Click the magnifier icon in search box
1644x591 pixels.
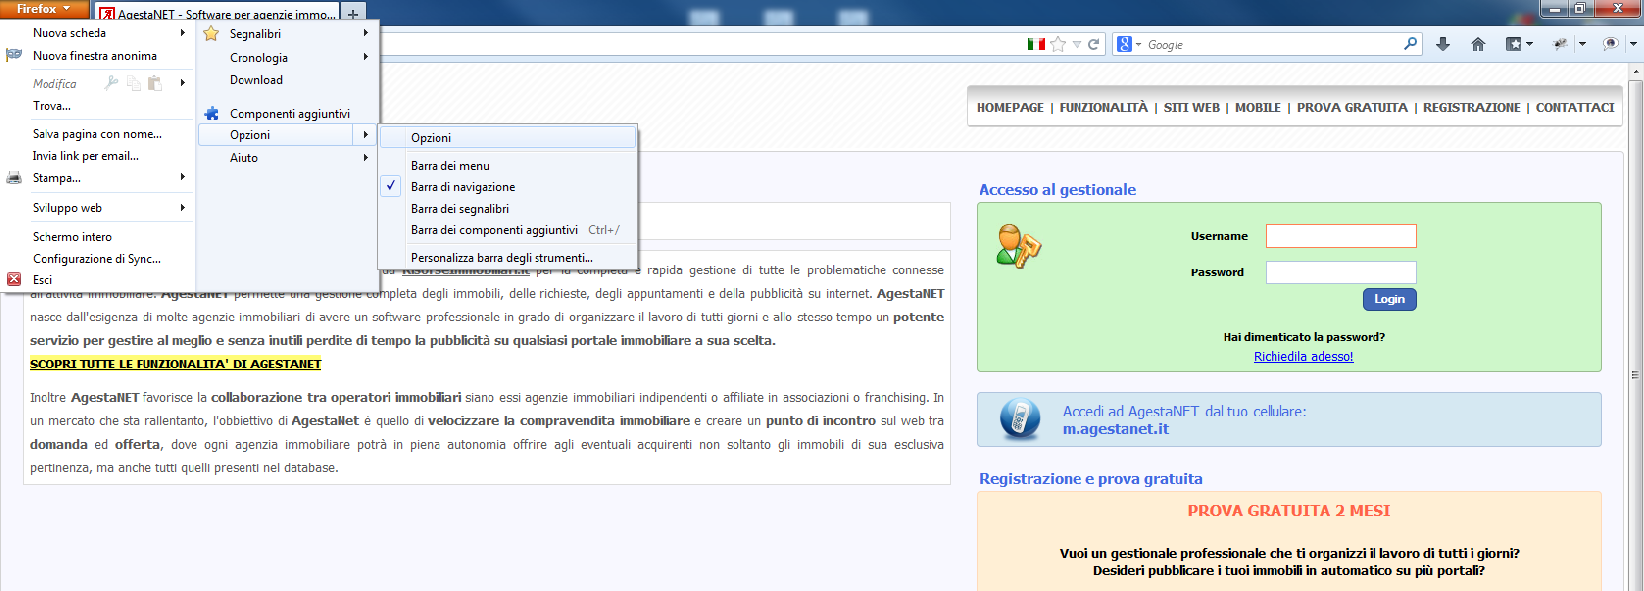tap(1410, 44)
